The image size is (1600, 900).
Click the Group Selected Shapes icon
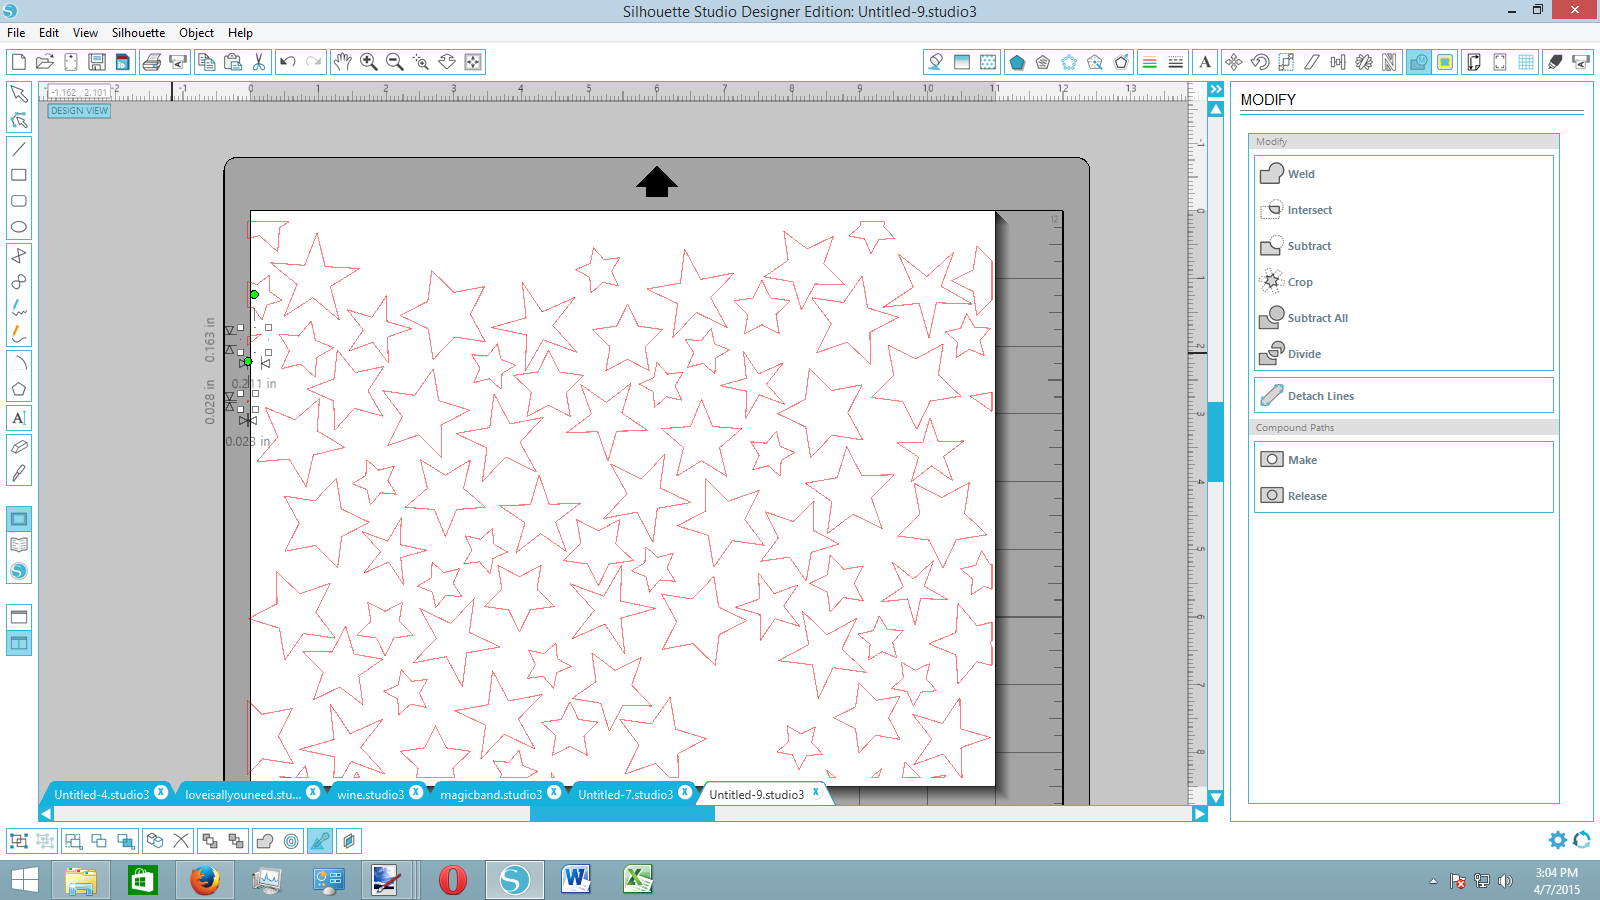(18, 841)
